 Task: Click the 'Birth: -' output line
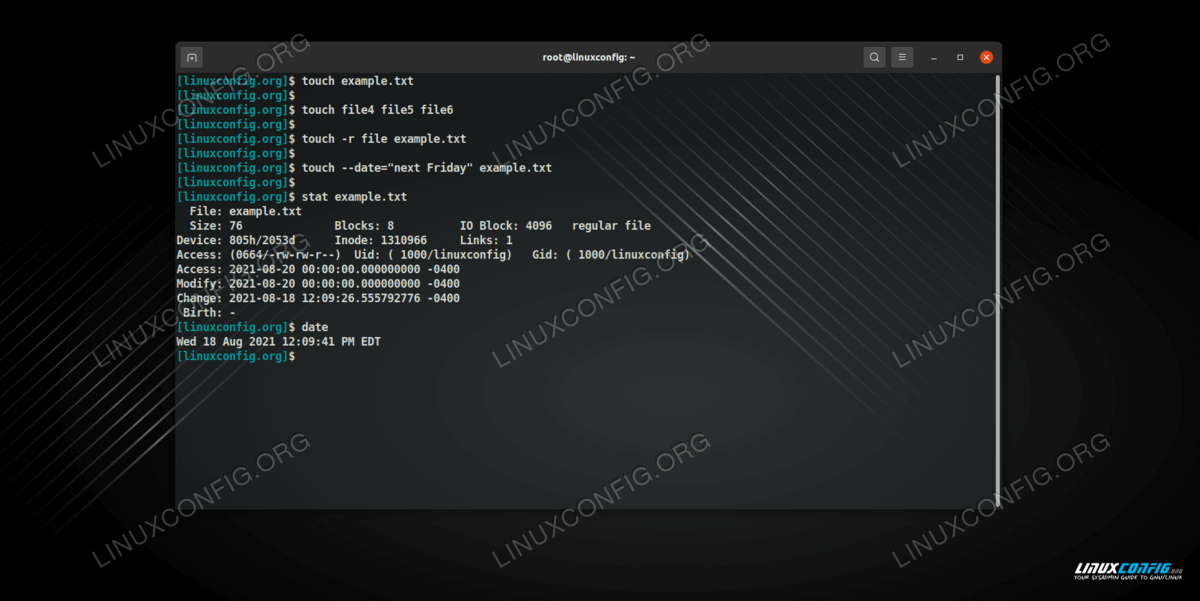[210, 313]
